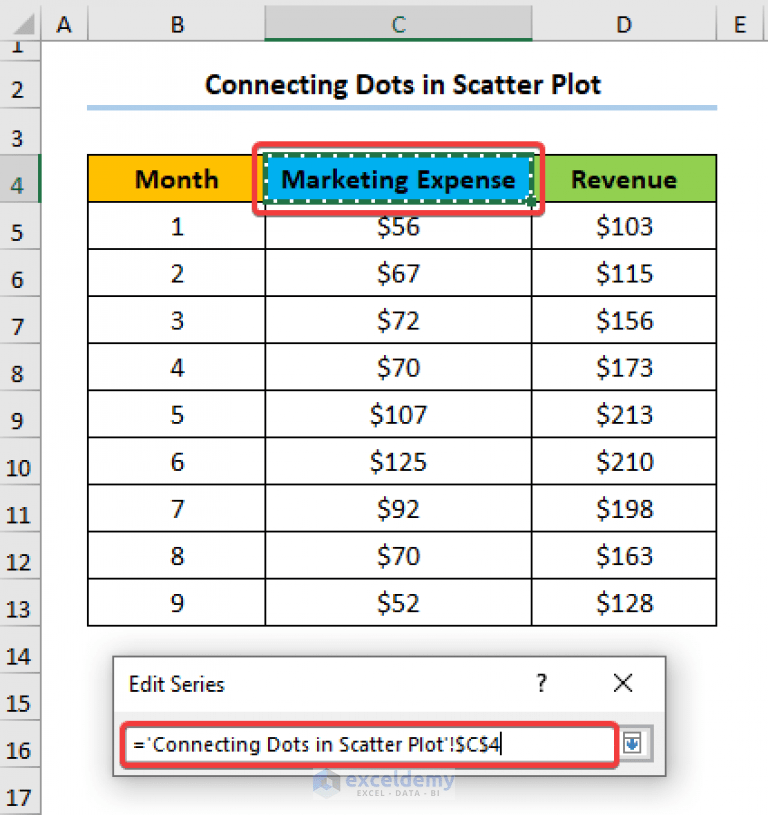The image size is (768, 815).
Task: Select row 15 header
Action: (20, 697)
